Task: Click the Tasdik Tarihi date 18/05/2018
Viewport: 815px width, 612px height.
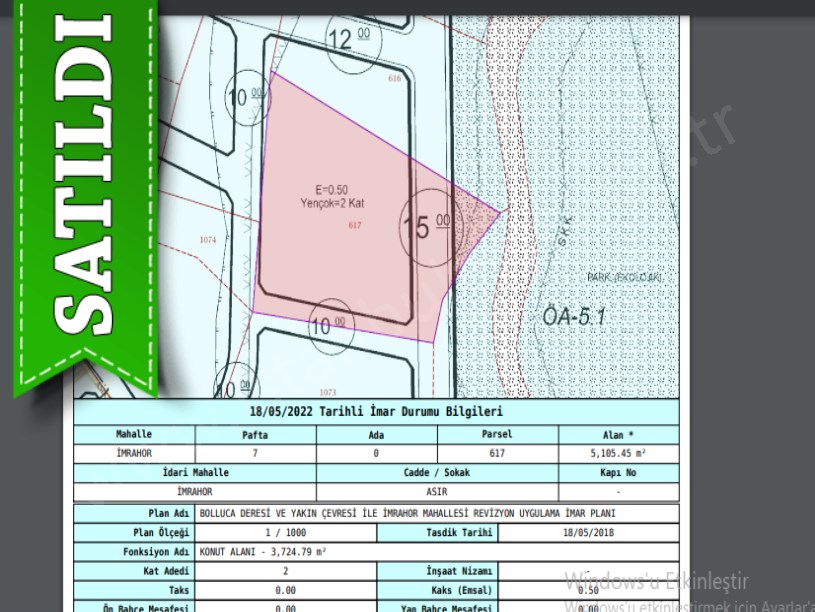Action: pos(588,532)
